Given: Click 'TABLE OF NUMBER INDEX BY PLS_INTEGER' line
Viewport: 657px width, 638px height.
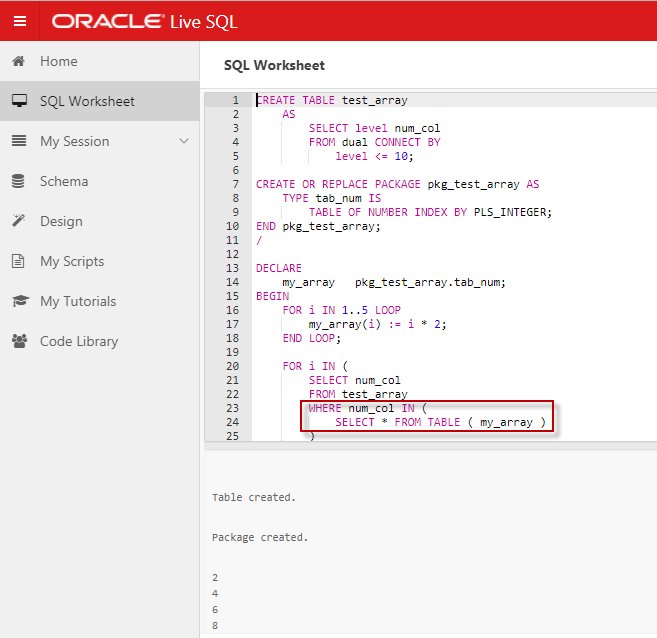Looking at the screenshot, I should pos(430,212).
